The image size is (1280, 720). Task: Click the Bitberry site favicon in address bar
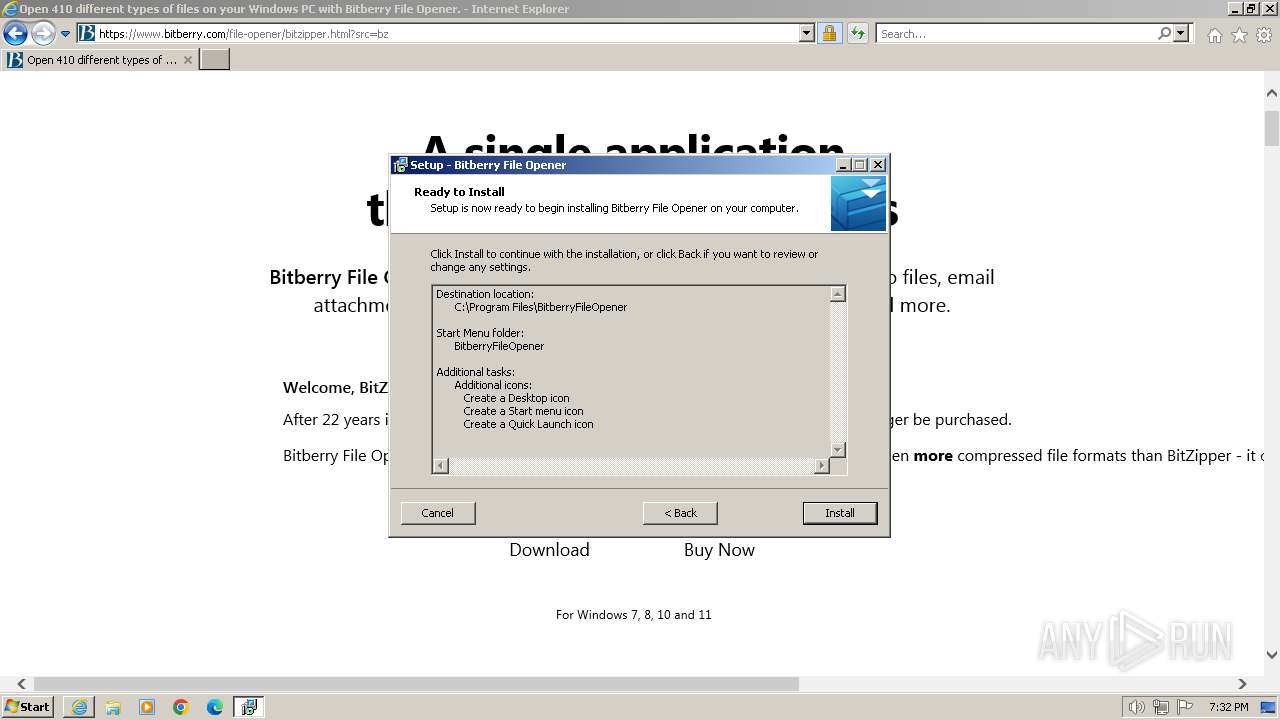[x=87, y=34]
